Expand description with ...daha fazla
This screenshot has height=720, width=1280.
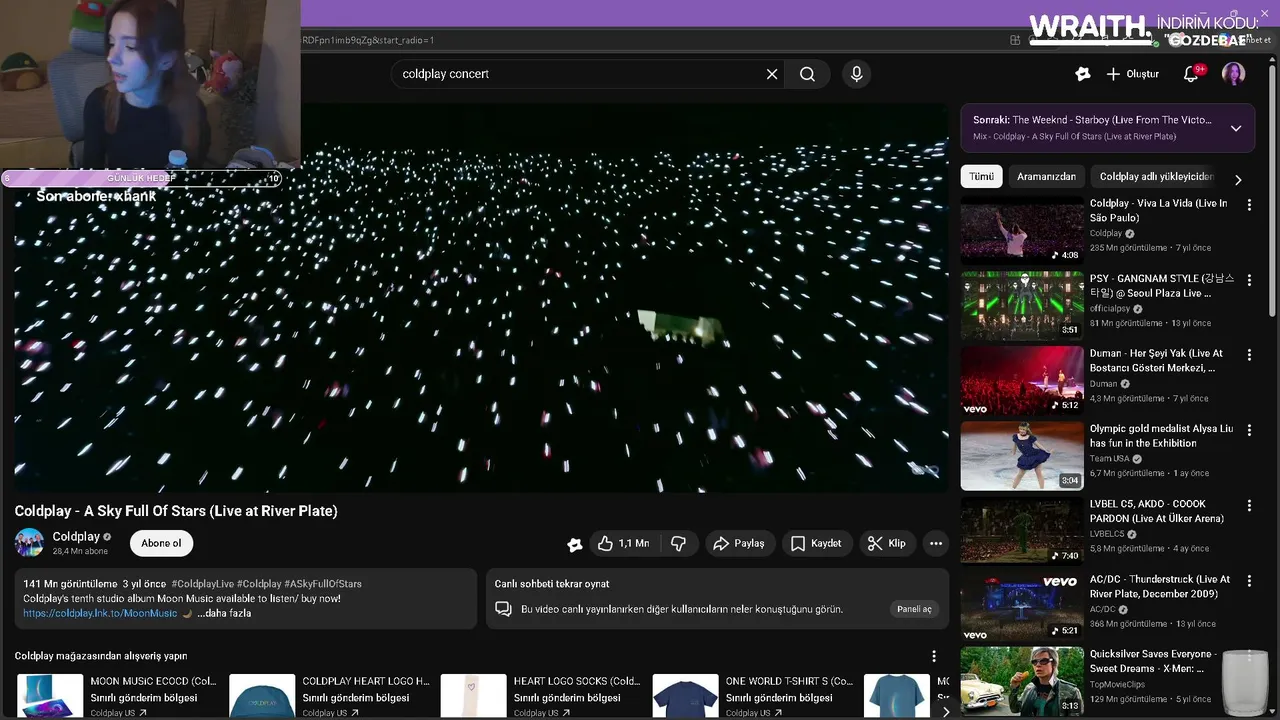click(224, 613)
